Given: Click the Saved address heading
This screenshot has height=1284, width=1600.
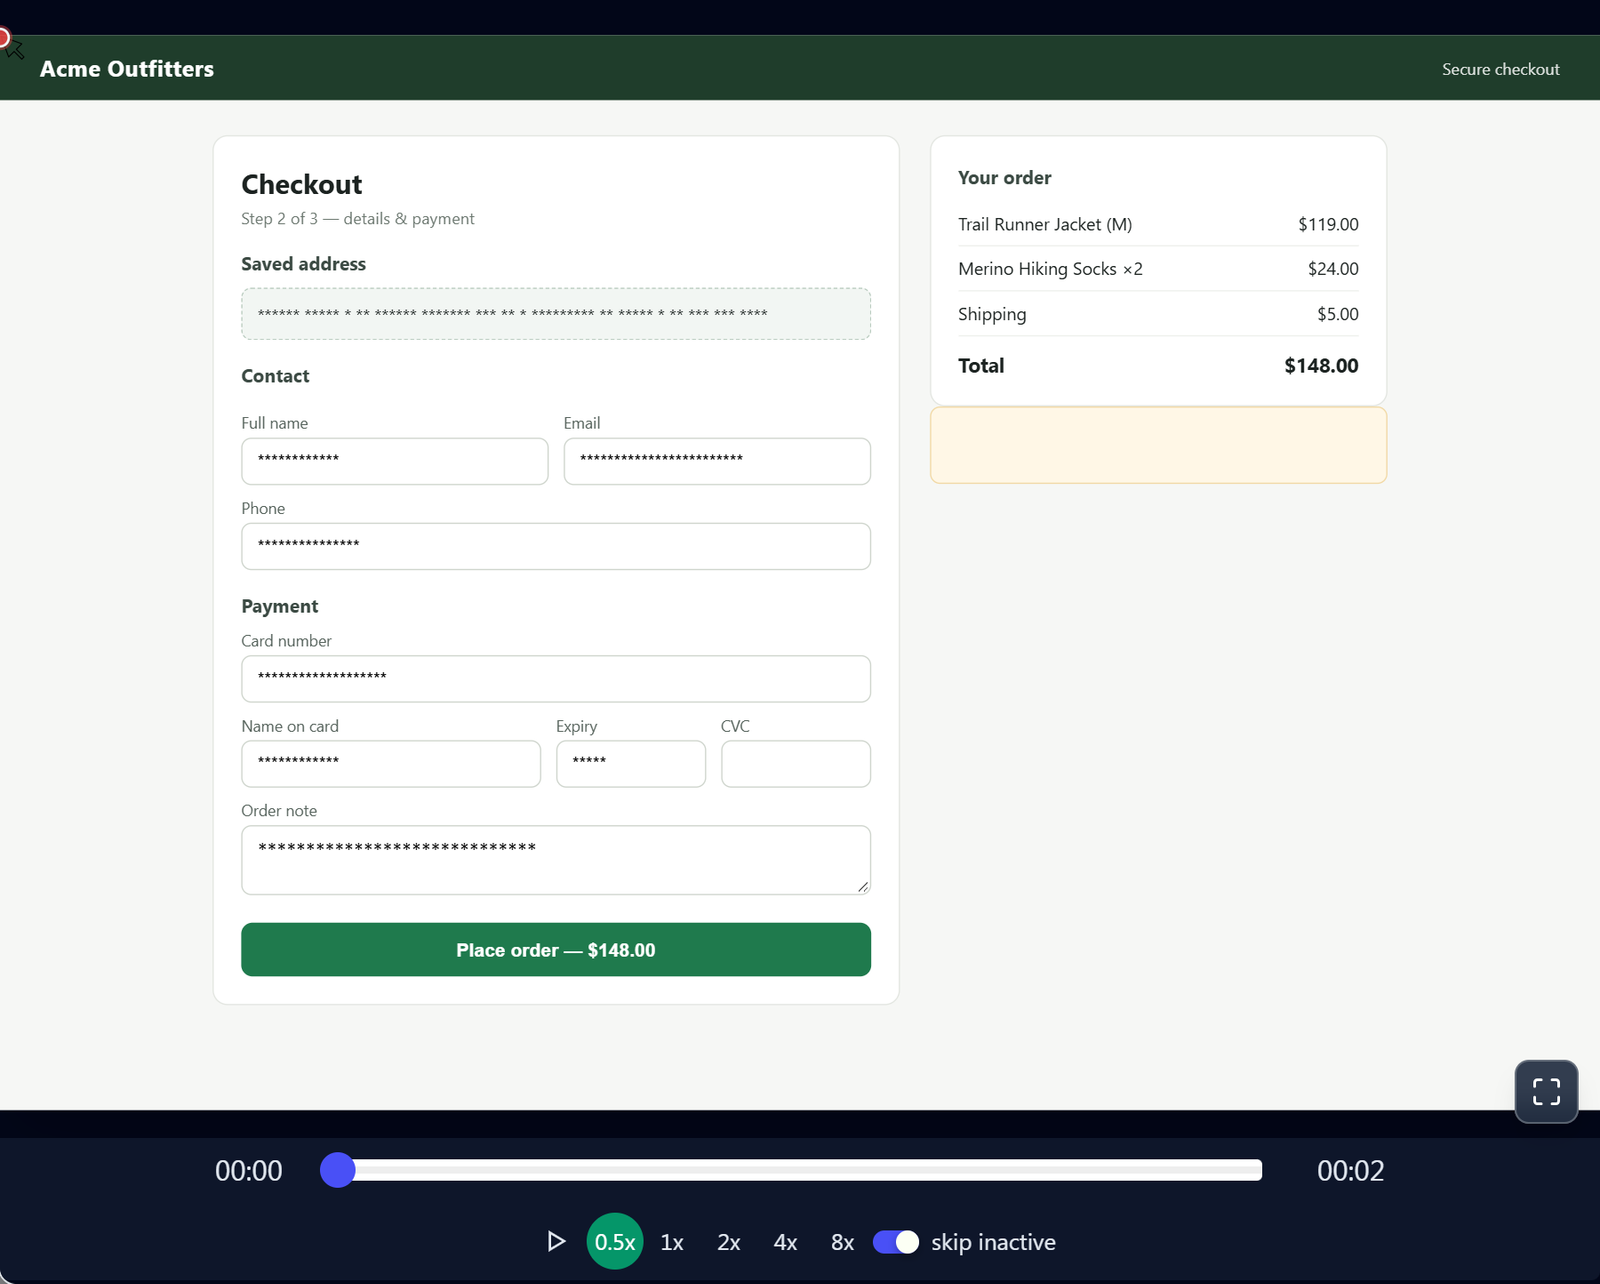Looking at the screenshot, I should tap(303, 264).
